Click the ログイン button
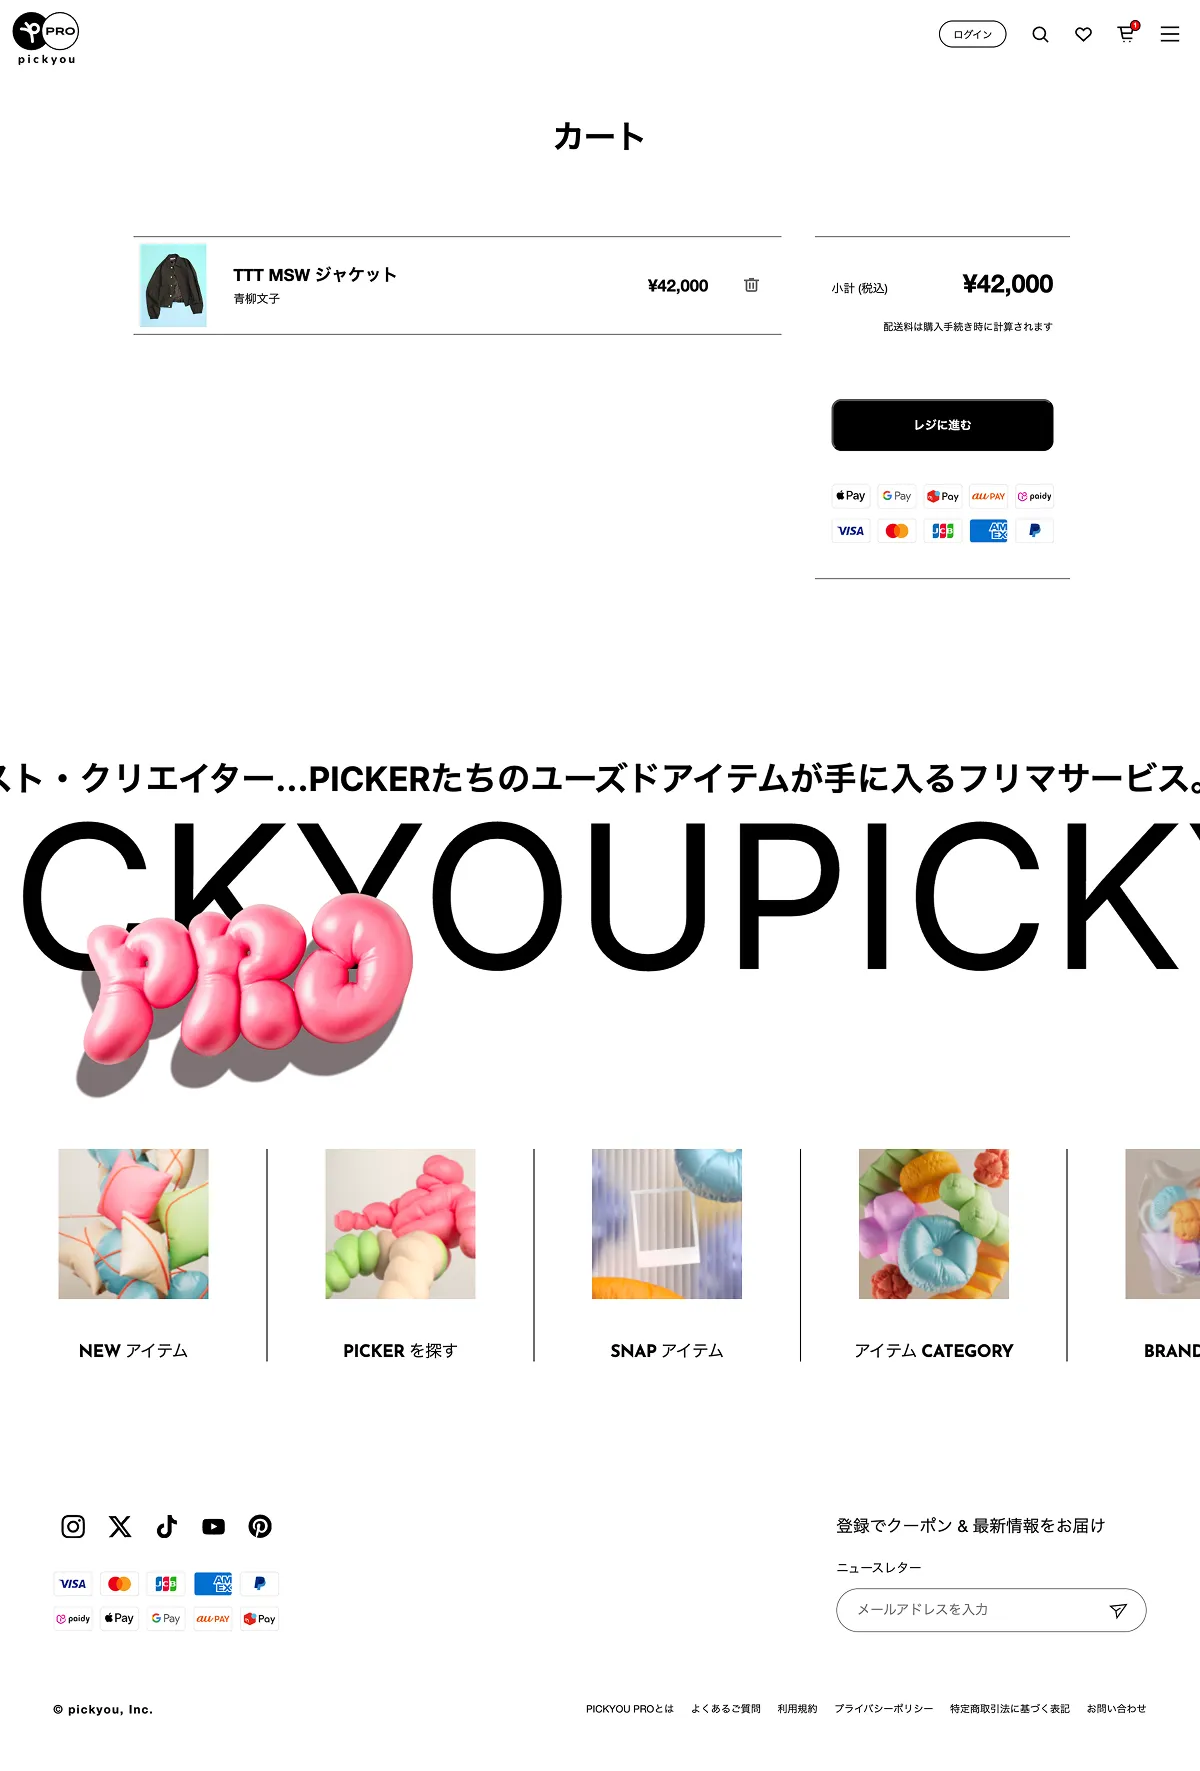The height and width of the screenshot is (1771, 1200). 972,34
